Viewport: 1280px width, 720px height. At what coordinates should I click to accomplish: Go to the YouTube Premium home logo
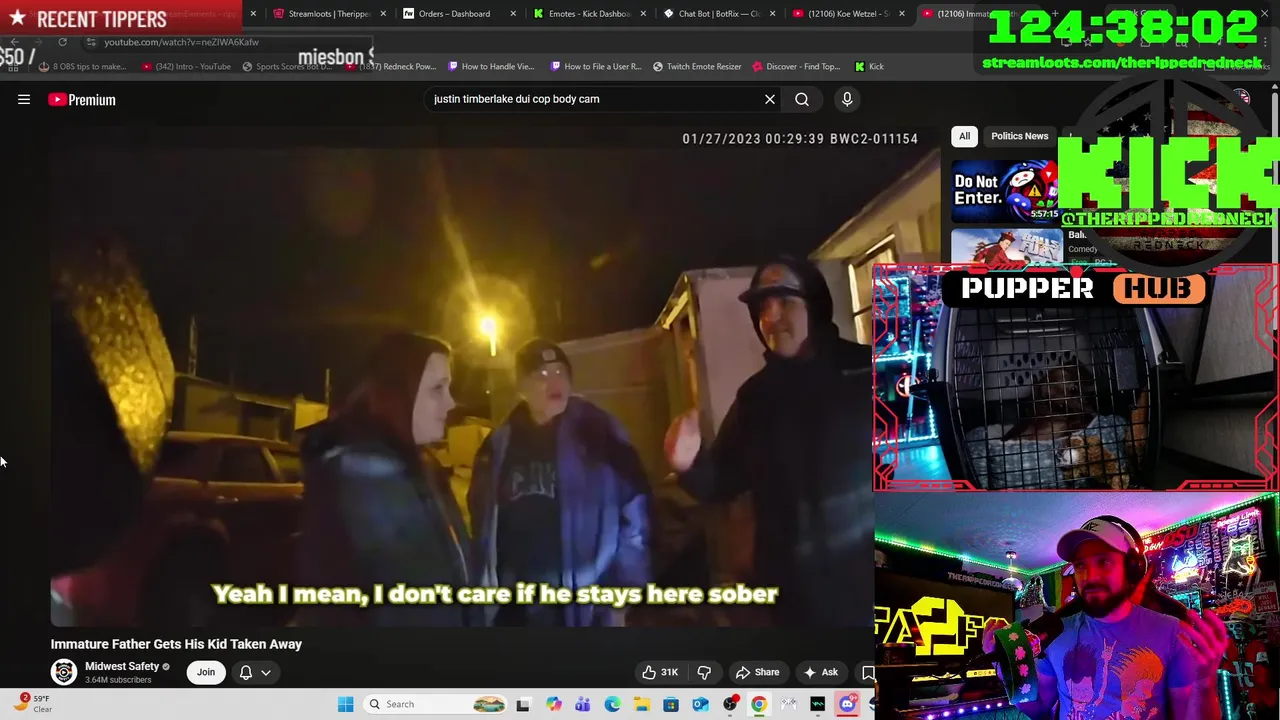click(82, 99)
